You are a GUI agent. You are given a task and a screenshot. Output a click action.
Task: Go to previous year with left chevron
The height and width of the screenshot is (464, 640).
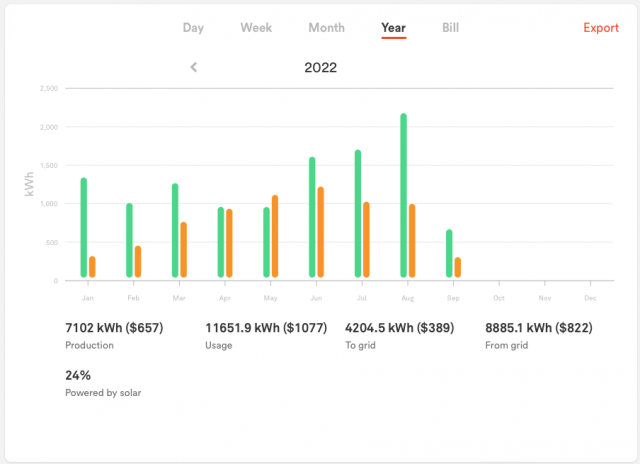(194, 67)
